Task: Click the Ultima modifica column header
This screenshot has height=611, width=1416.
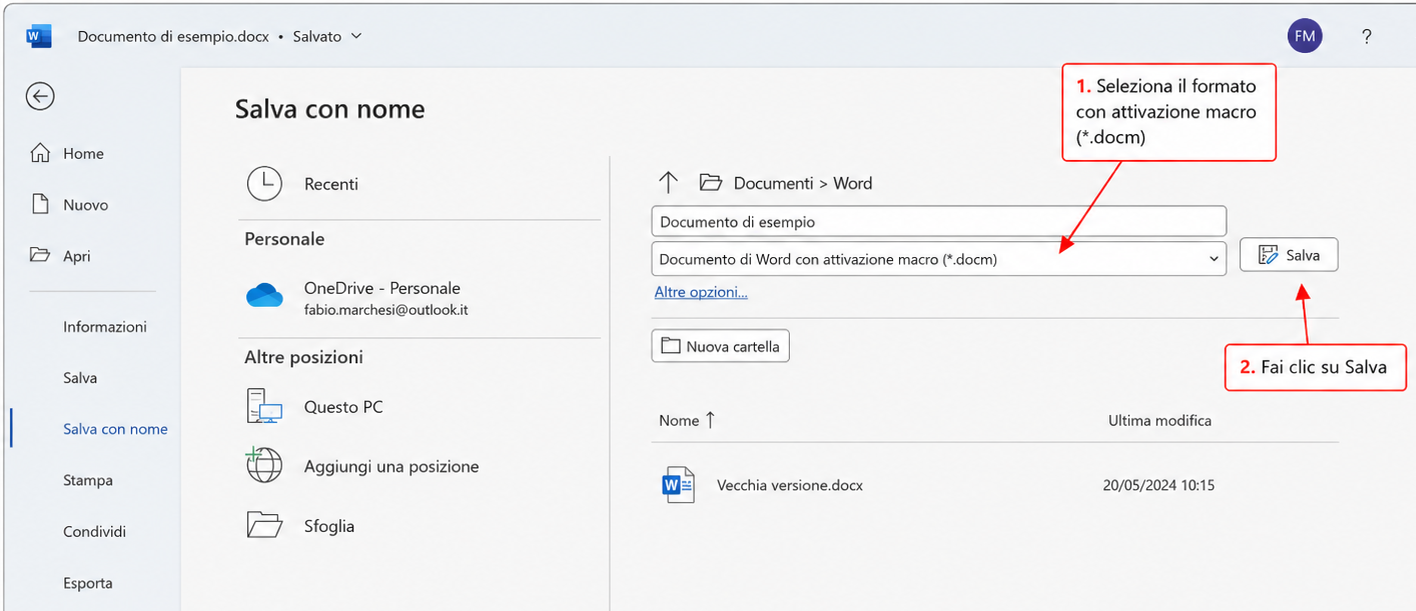Action: 1160,420
